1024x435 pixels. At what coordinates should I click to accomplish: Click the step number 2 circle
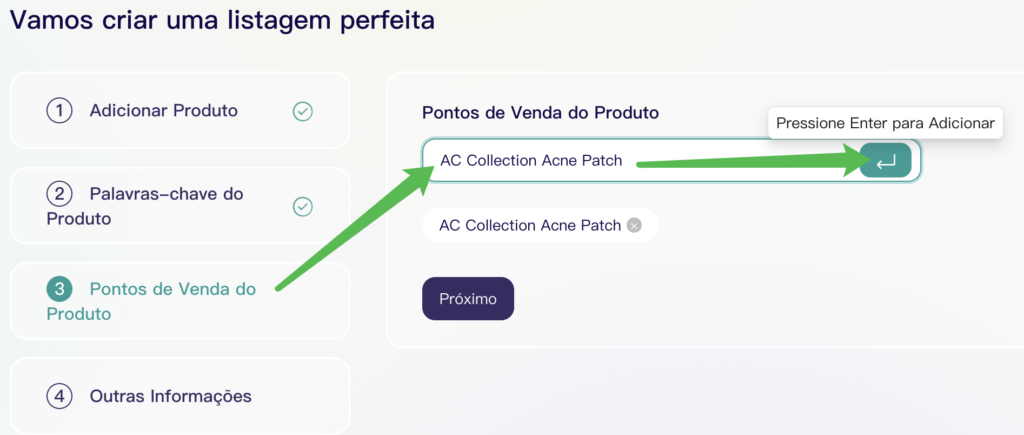[60, 193]
